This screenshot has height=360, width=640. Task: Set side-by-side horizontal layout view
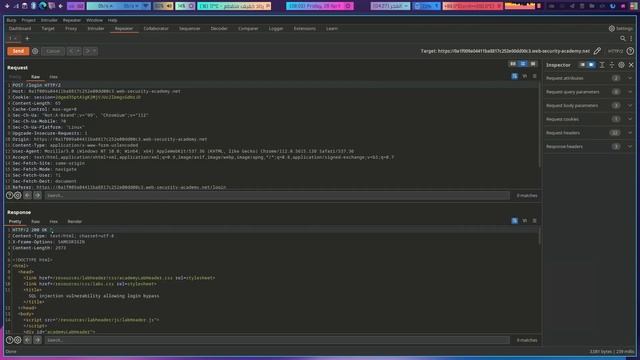tap(513, 64)
